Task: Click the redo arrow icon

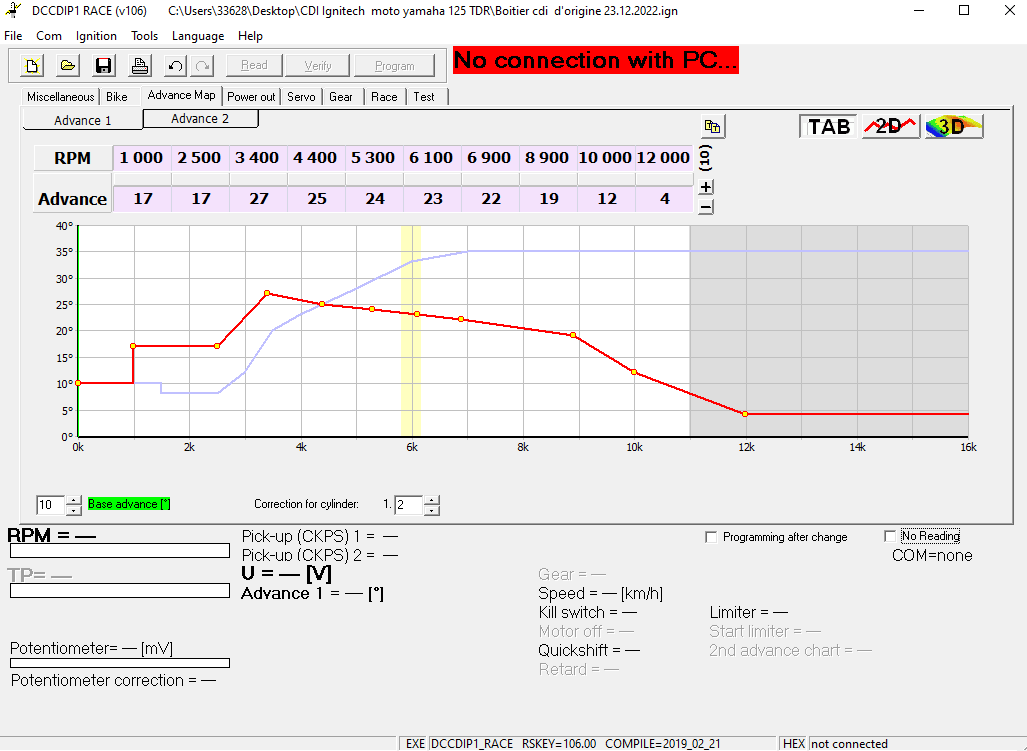Action: coord(203,65)
